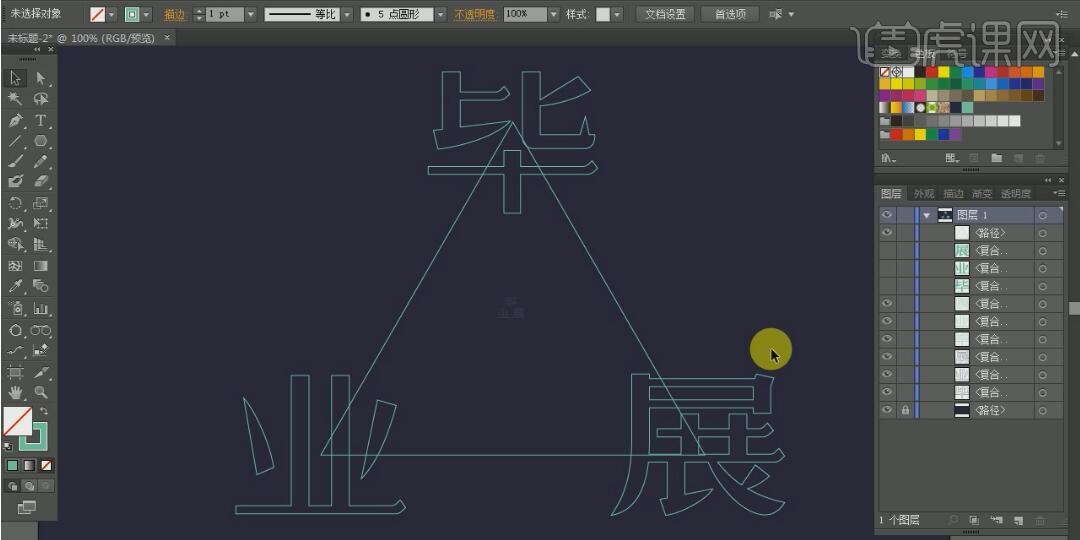1080x540 pixels.
Task: Select the Type tool
Action: (41, 120)
